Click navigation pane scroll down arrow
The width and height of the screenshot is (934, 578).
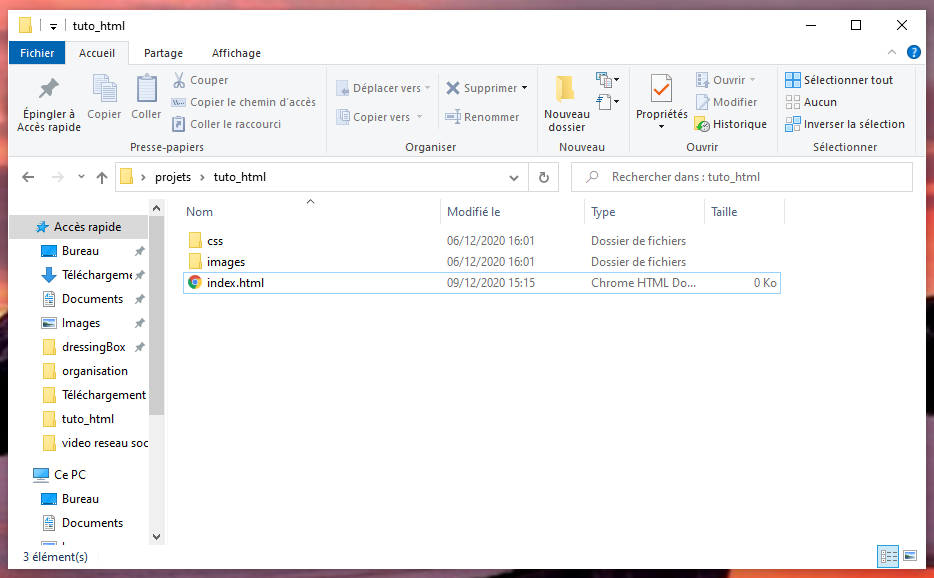click(156, 536)
